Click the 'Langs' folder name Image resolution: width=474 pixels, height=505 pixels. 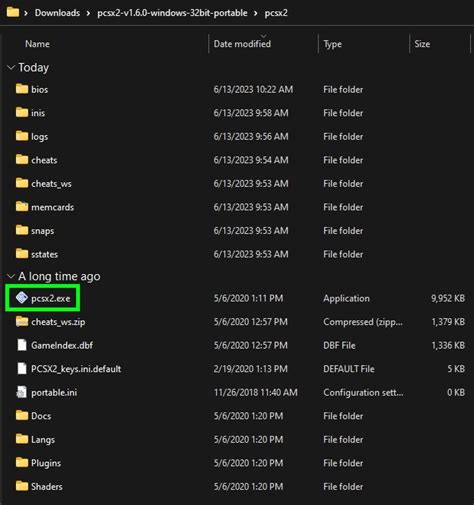click(43, 440)
